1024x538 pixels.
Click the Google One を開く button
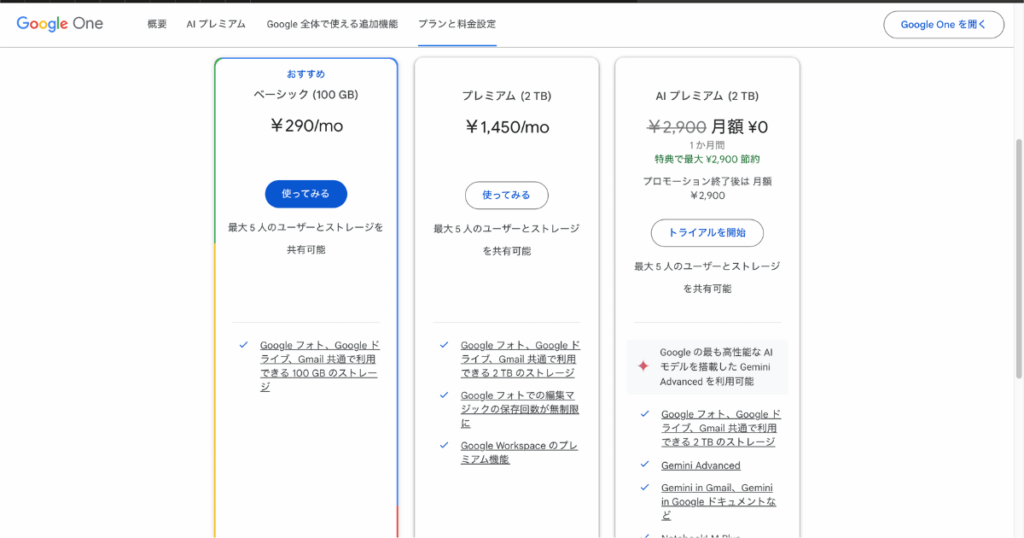pyautogui.click(x=944, y=25)
